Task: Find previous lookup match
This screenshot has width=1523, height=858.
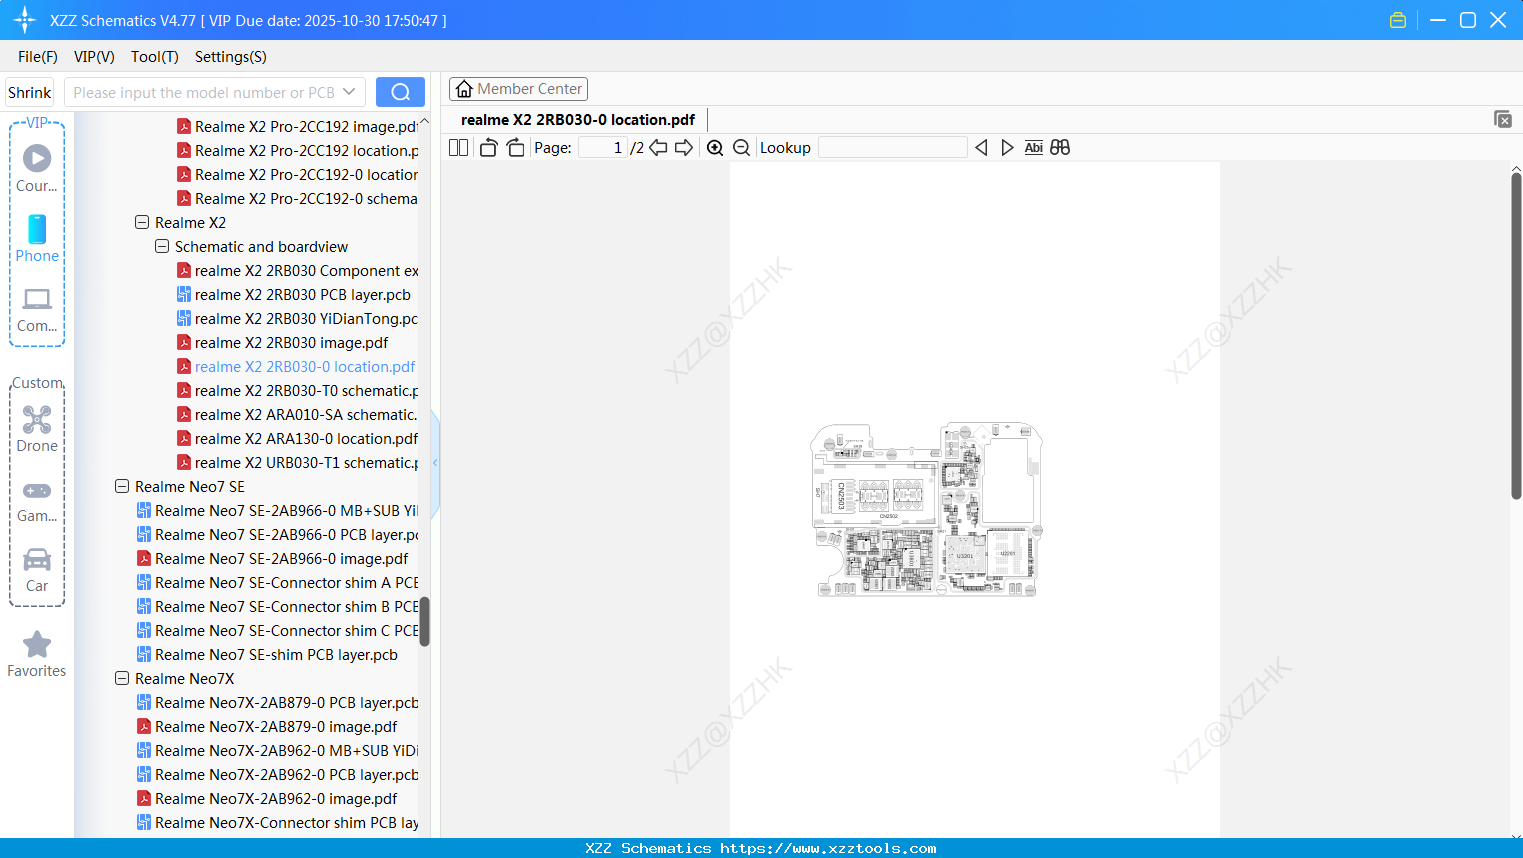Action: [981, 148]
